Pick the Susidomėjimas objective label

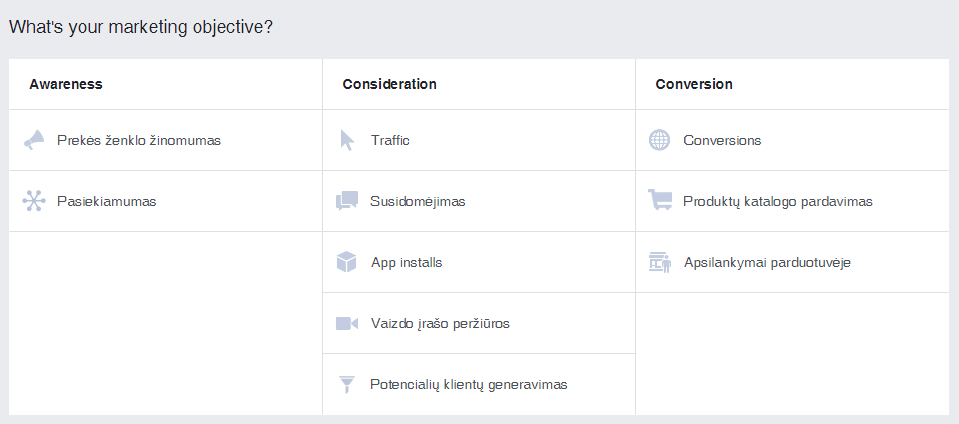(417, 201)
